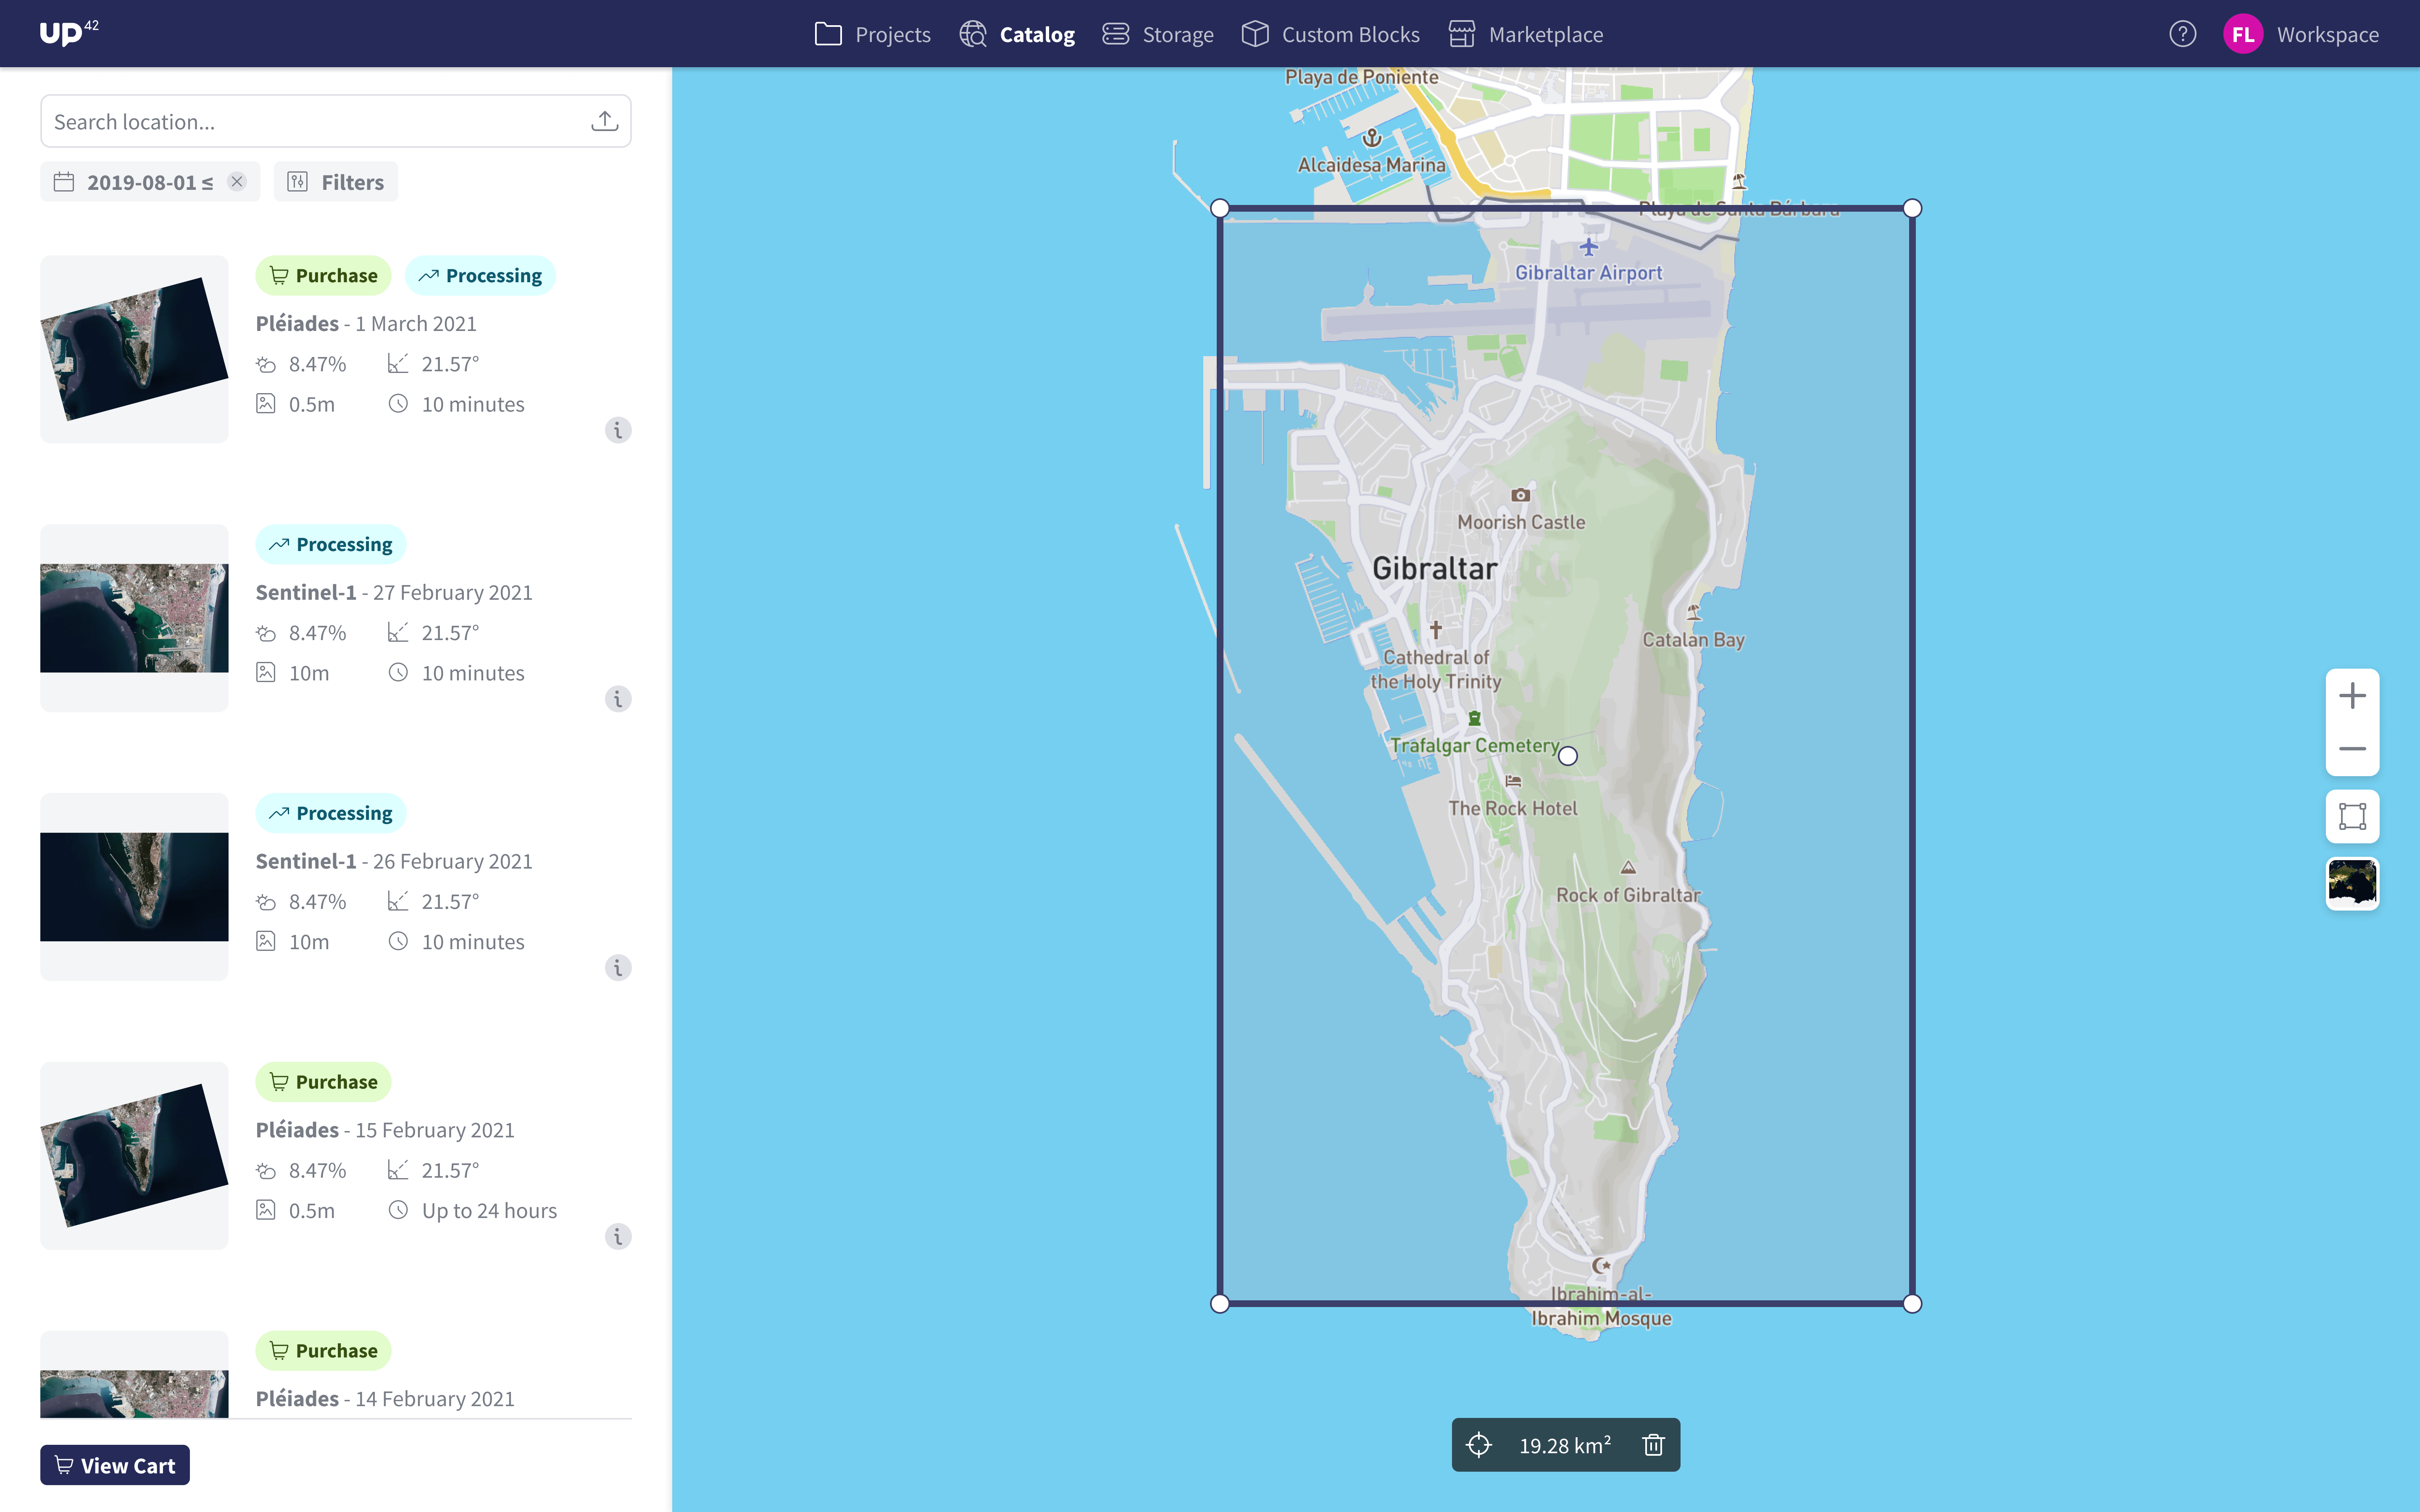Switch the basemap to satellite view
2420x1512 pixels.
pyautogui.click(x=2352, y=883)
